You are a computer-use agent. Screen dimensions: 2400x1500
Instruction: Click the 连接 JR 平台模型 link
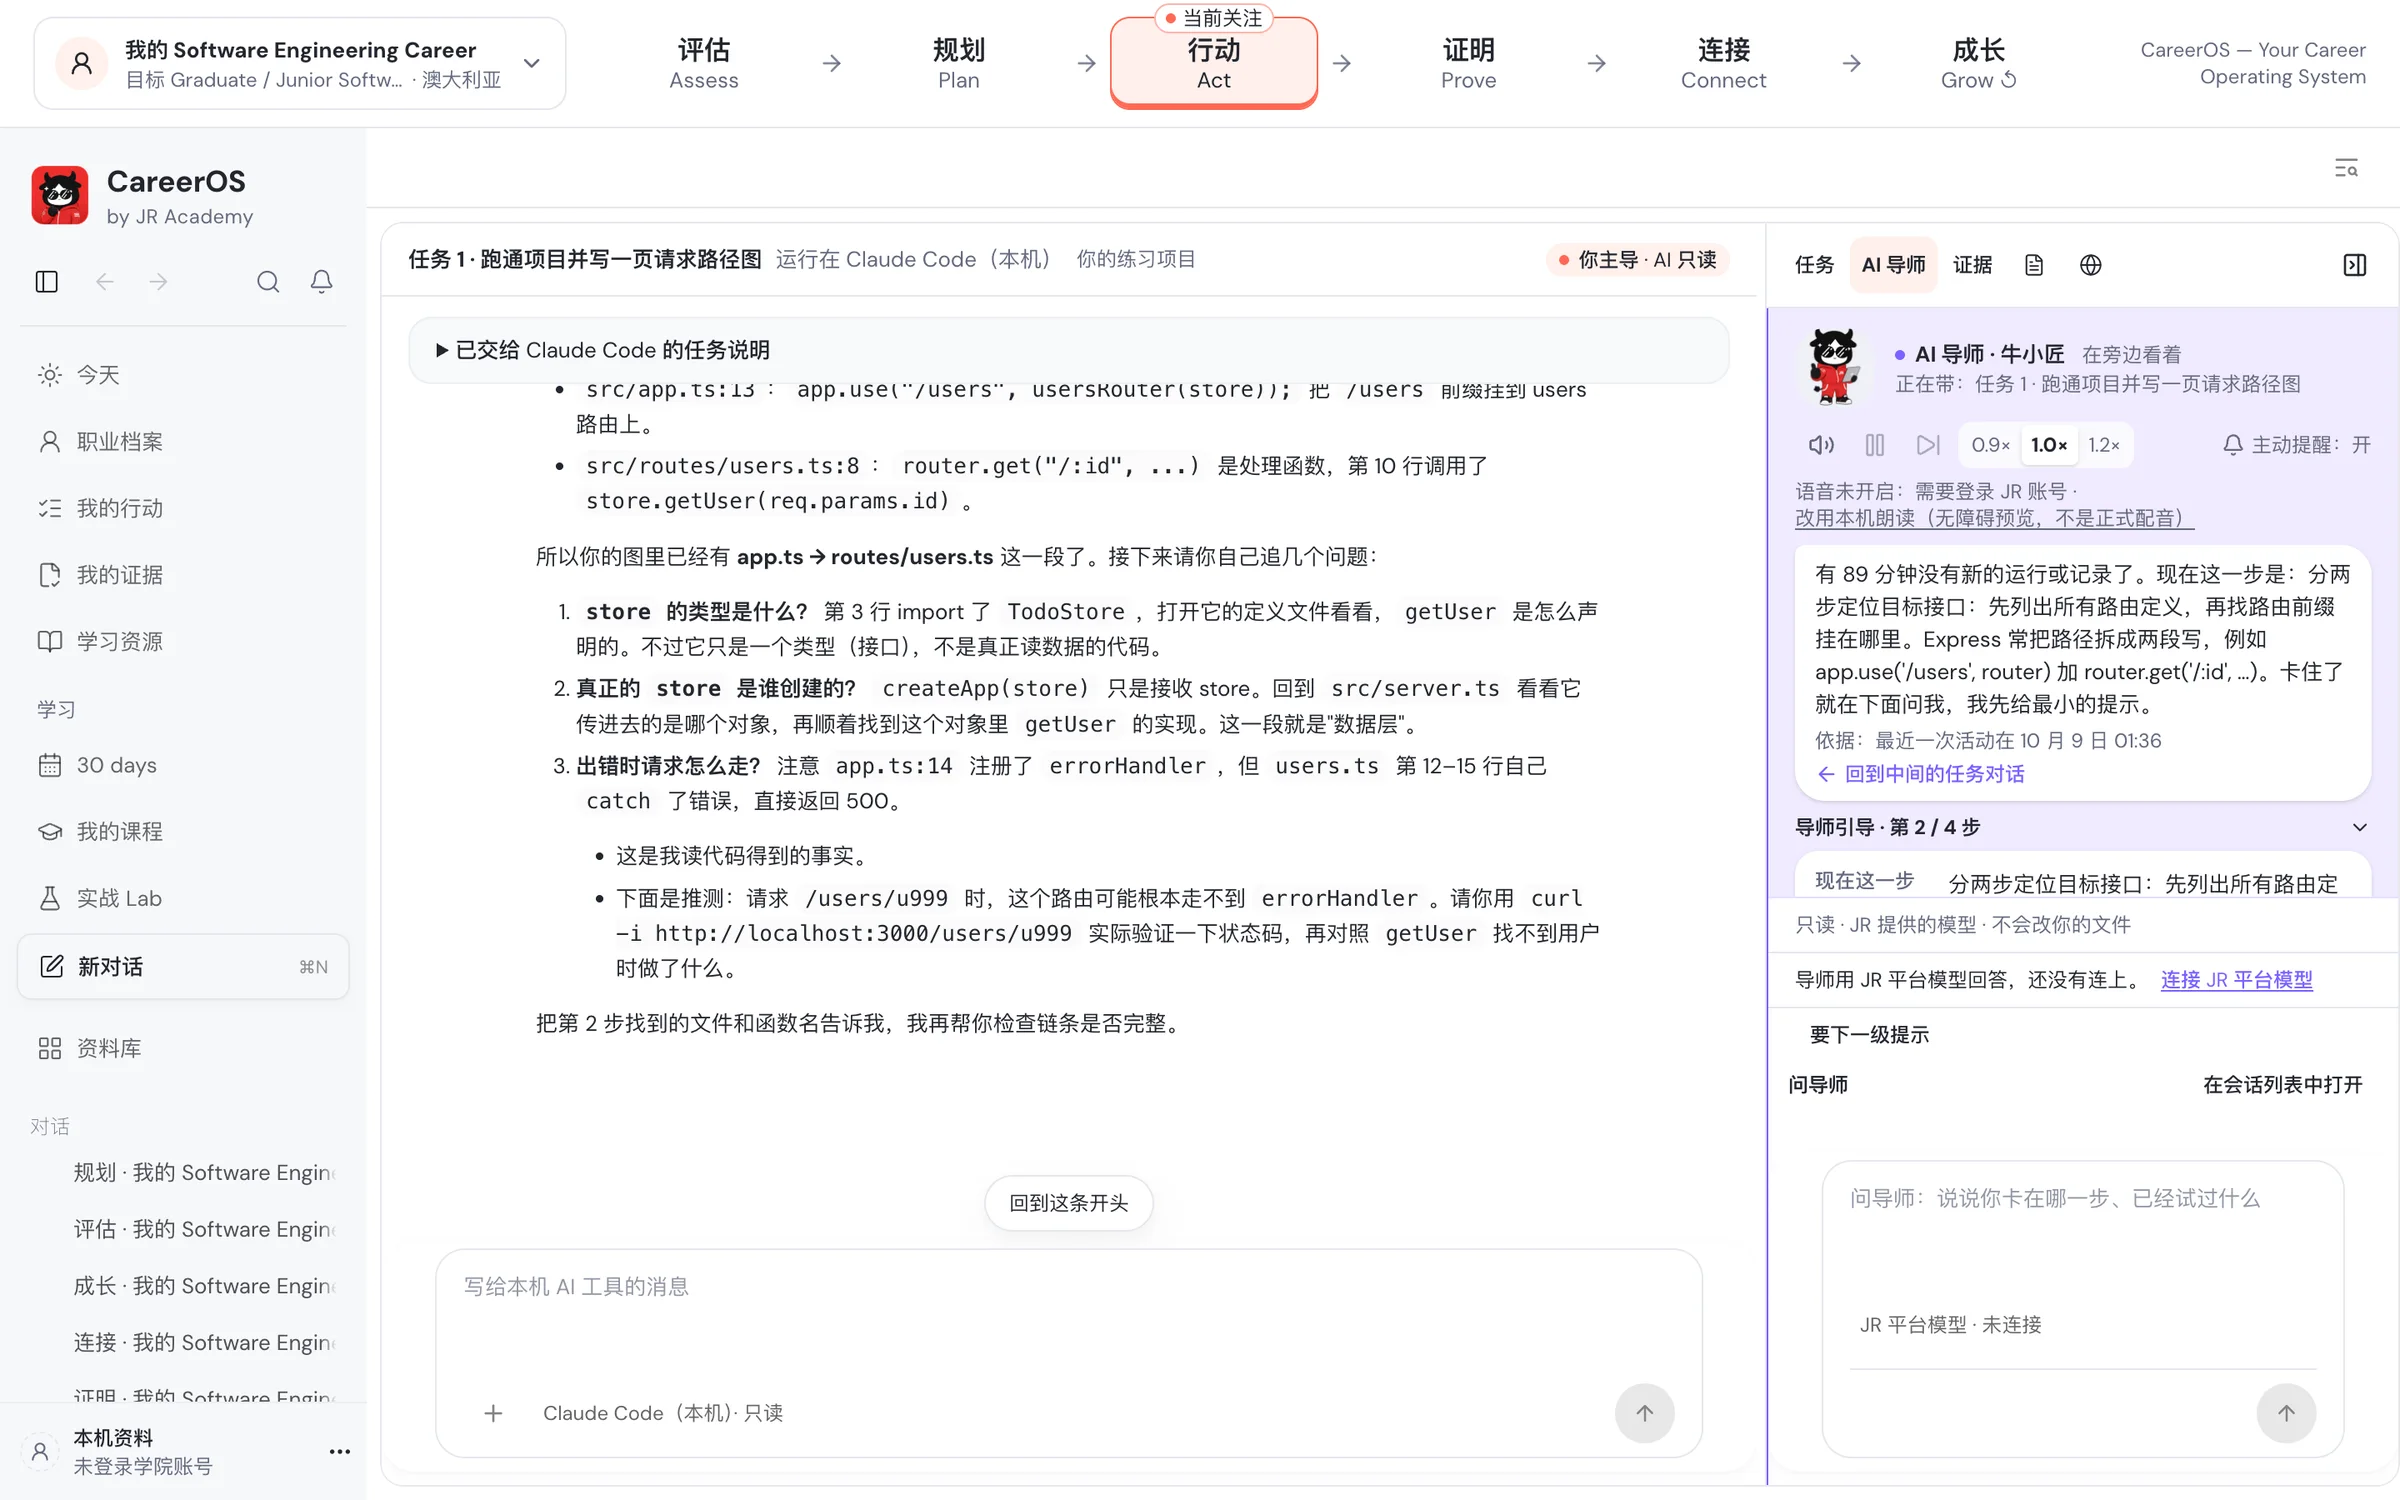point(2236,980)
